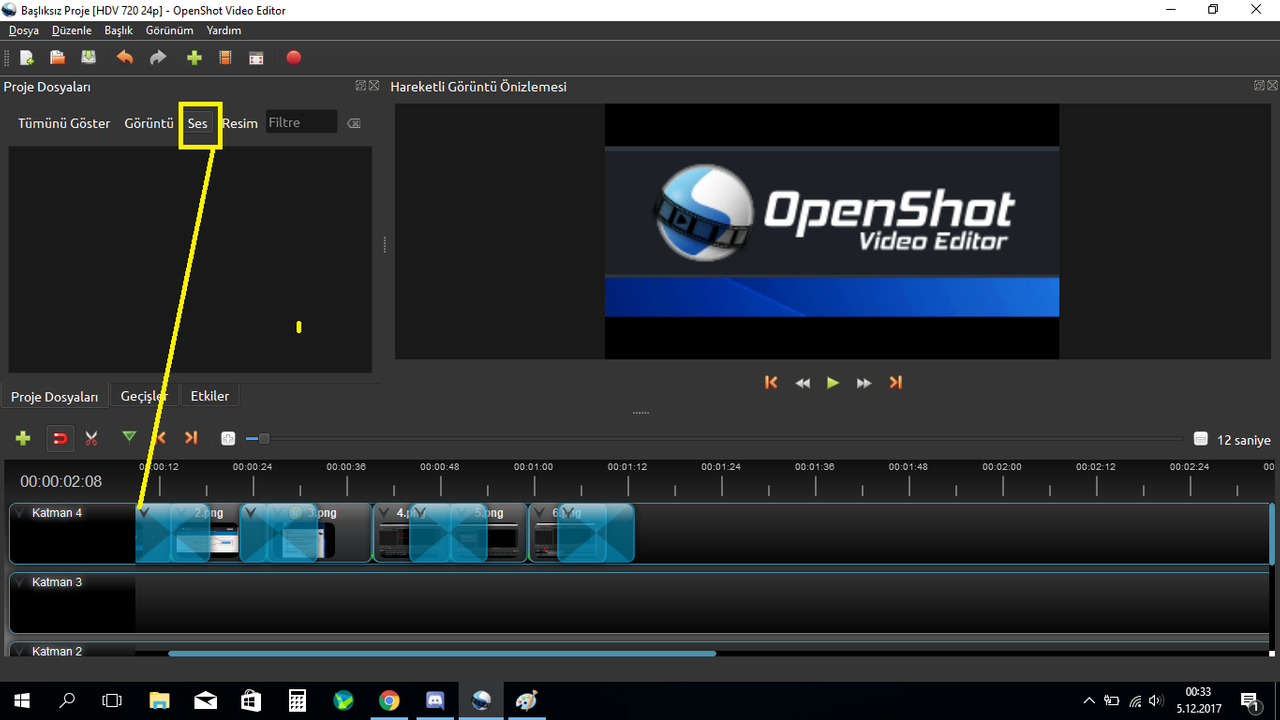Viewport: 1280px width, 720px height.
Task: Choose a profile with the film strip icon
Action: [x=225, y=58]
